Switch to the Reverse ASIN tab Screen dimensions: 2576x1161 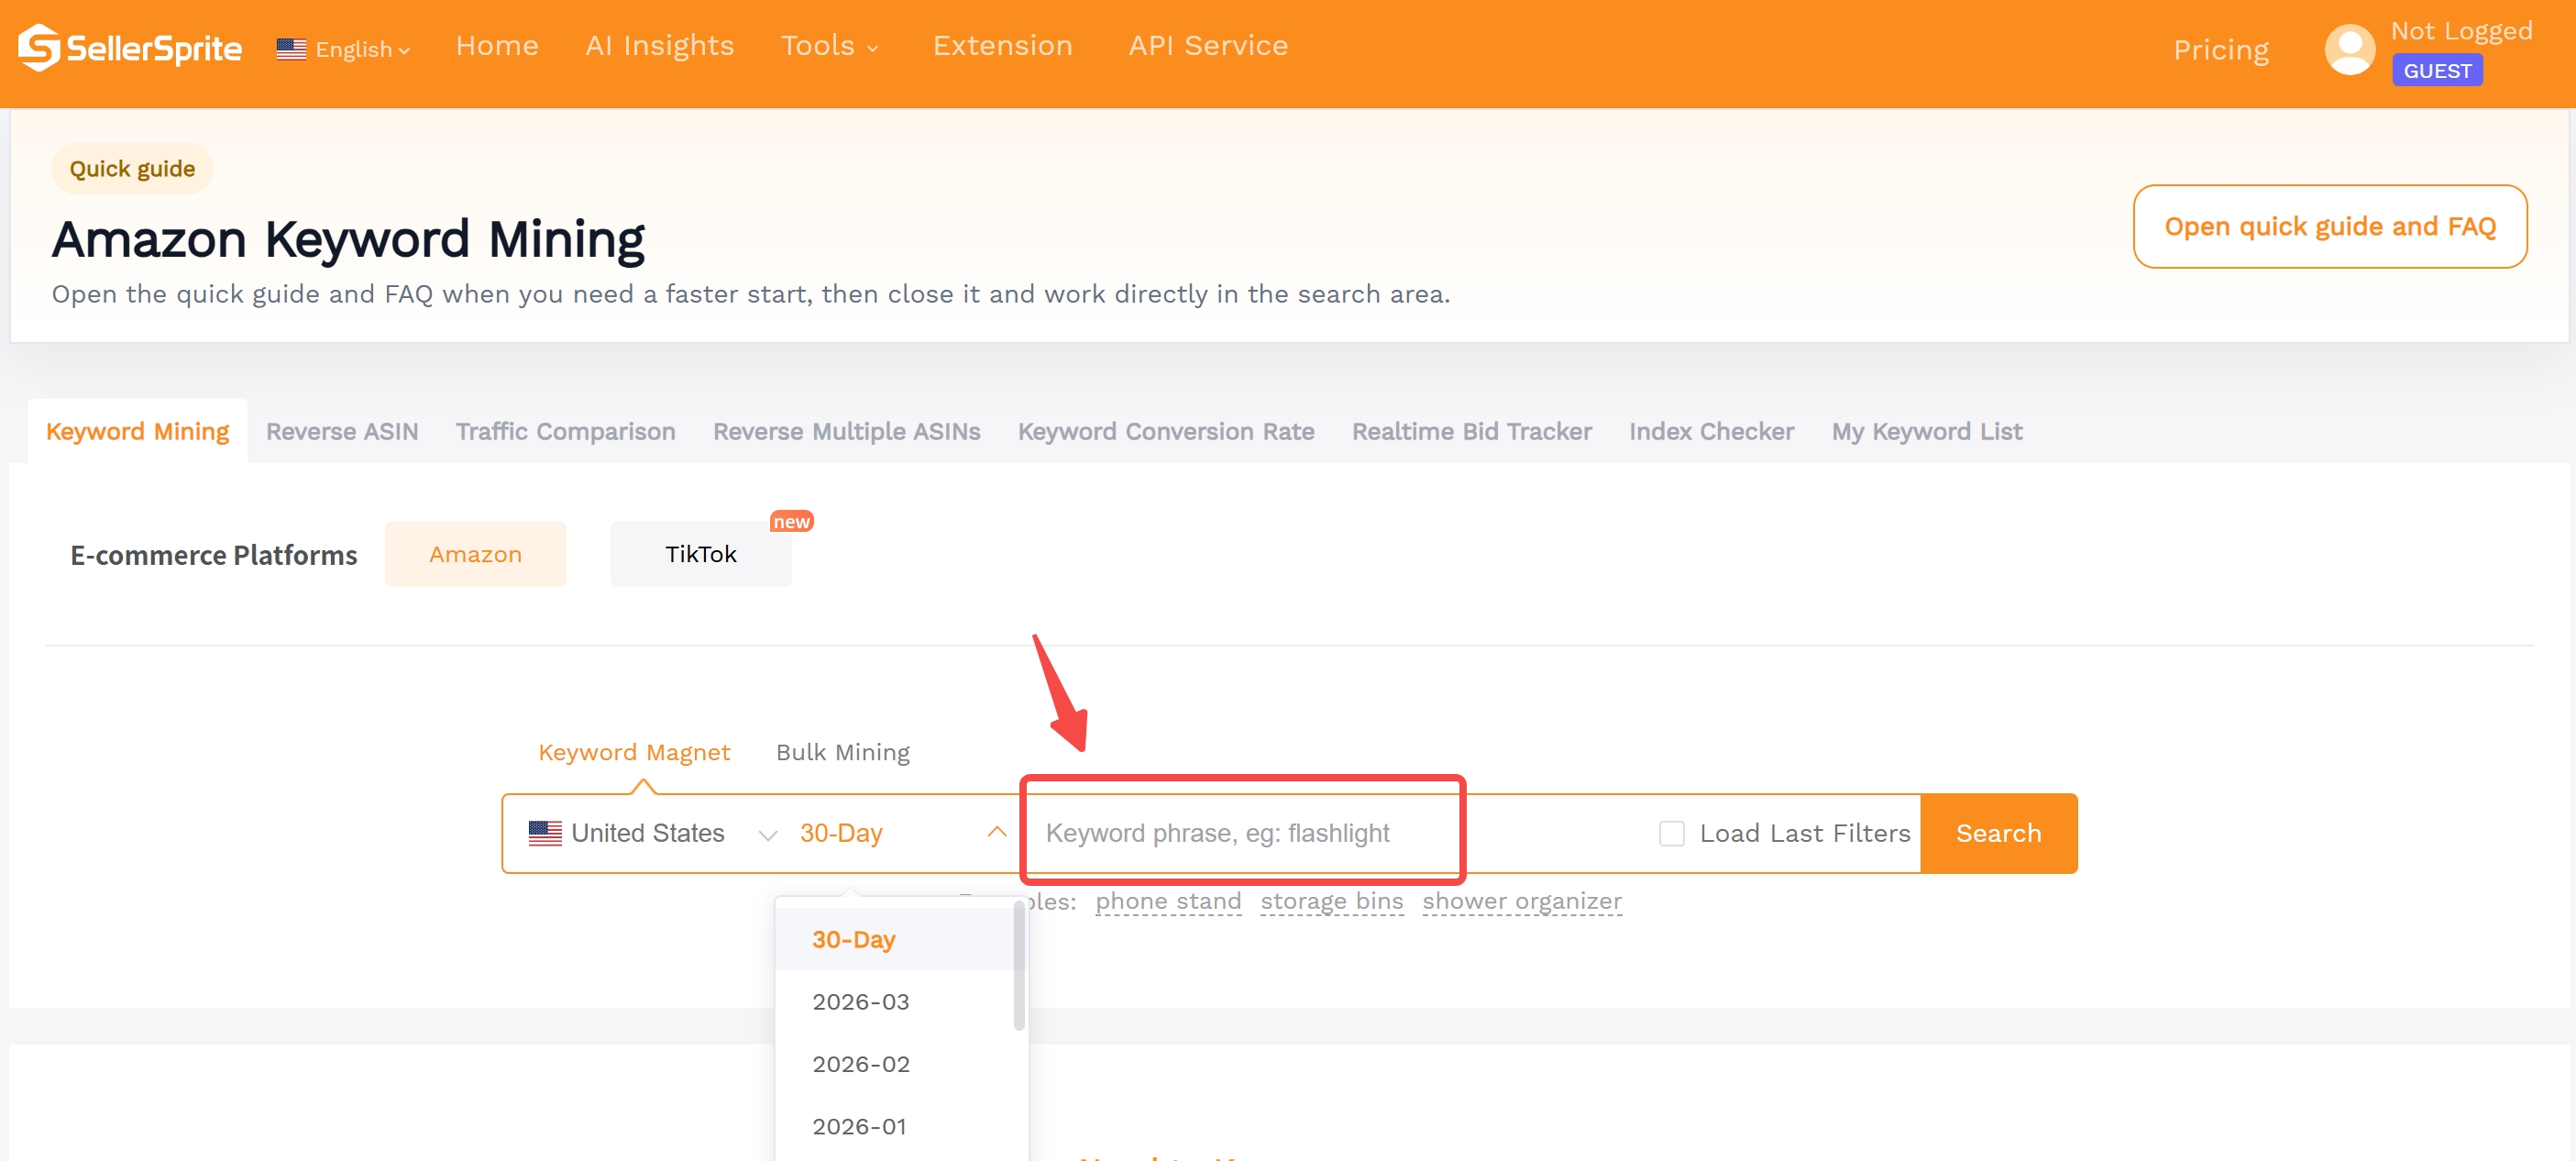coord(342,431)
